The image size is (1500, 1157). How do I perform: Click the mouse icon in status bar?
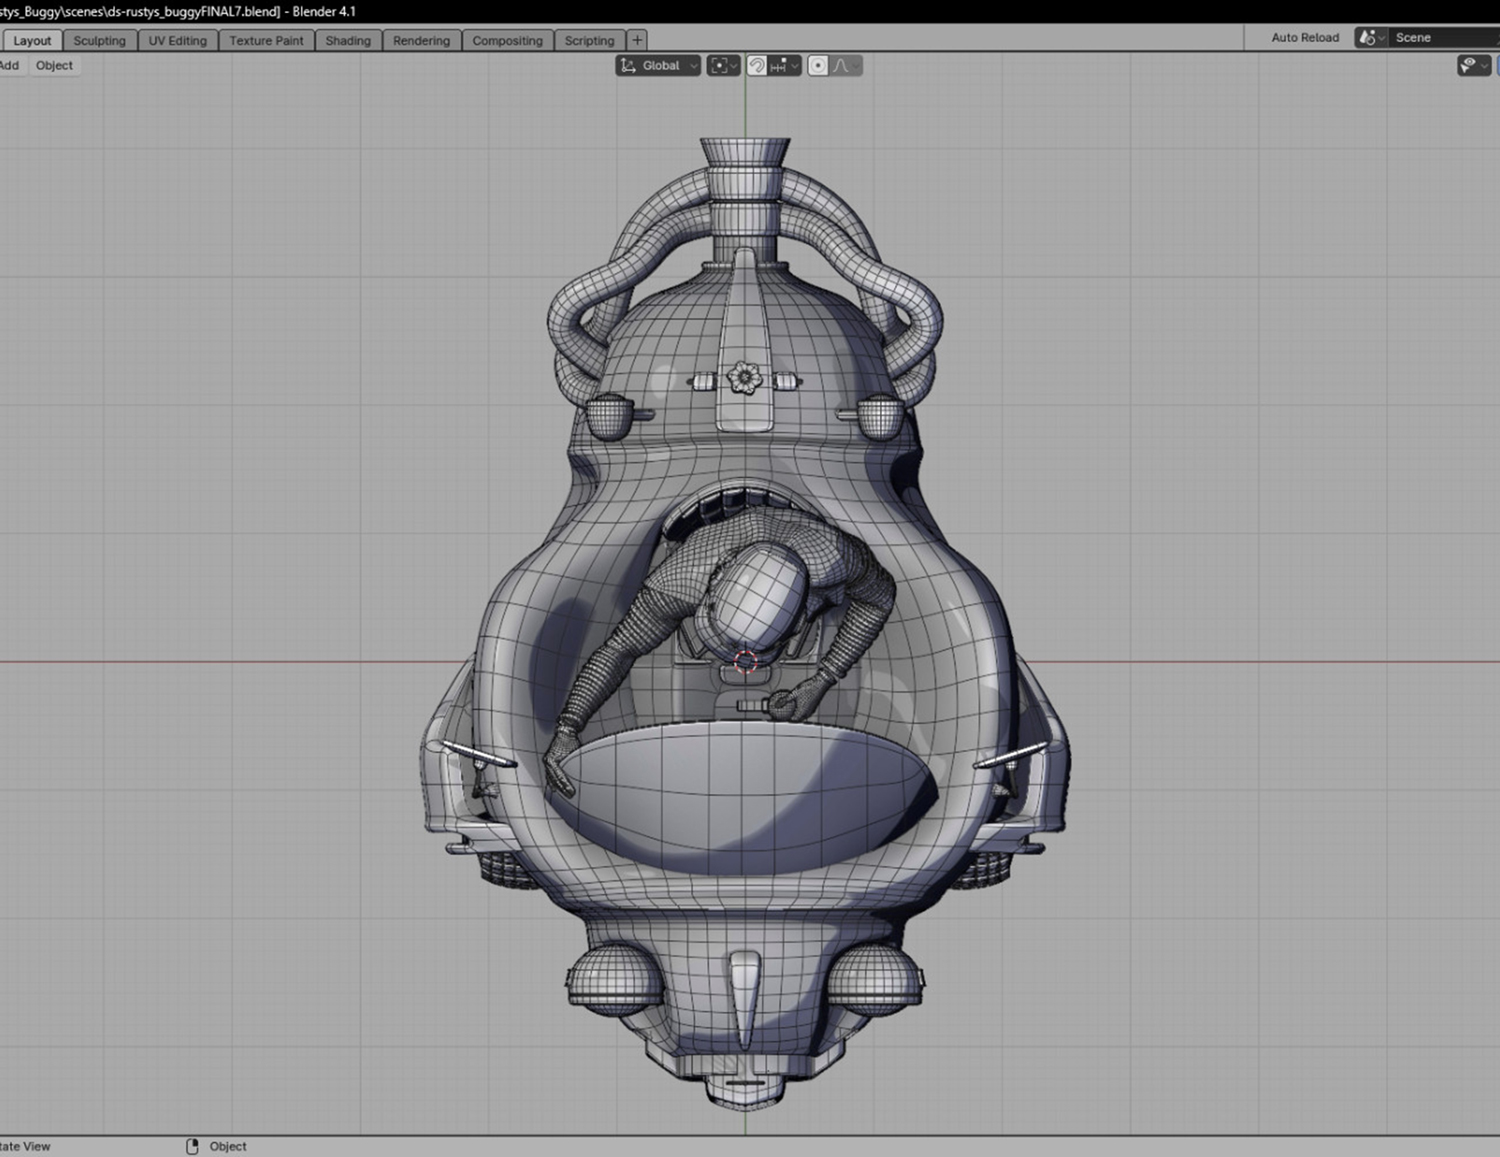coord(192,1146)
